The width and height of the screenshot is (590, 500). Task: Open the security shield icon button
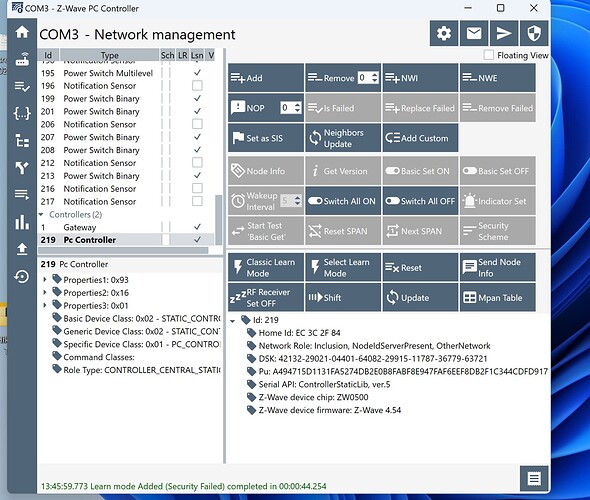[534, 33]
